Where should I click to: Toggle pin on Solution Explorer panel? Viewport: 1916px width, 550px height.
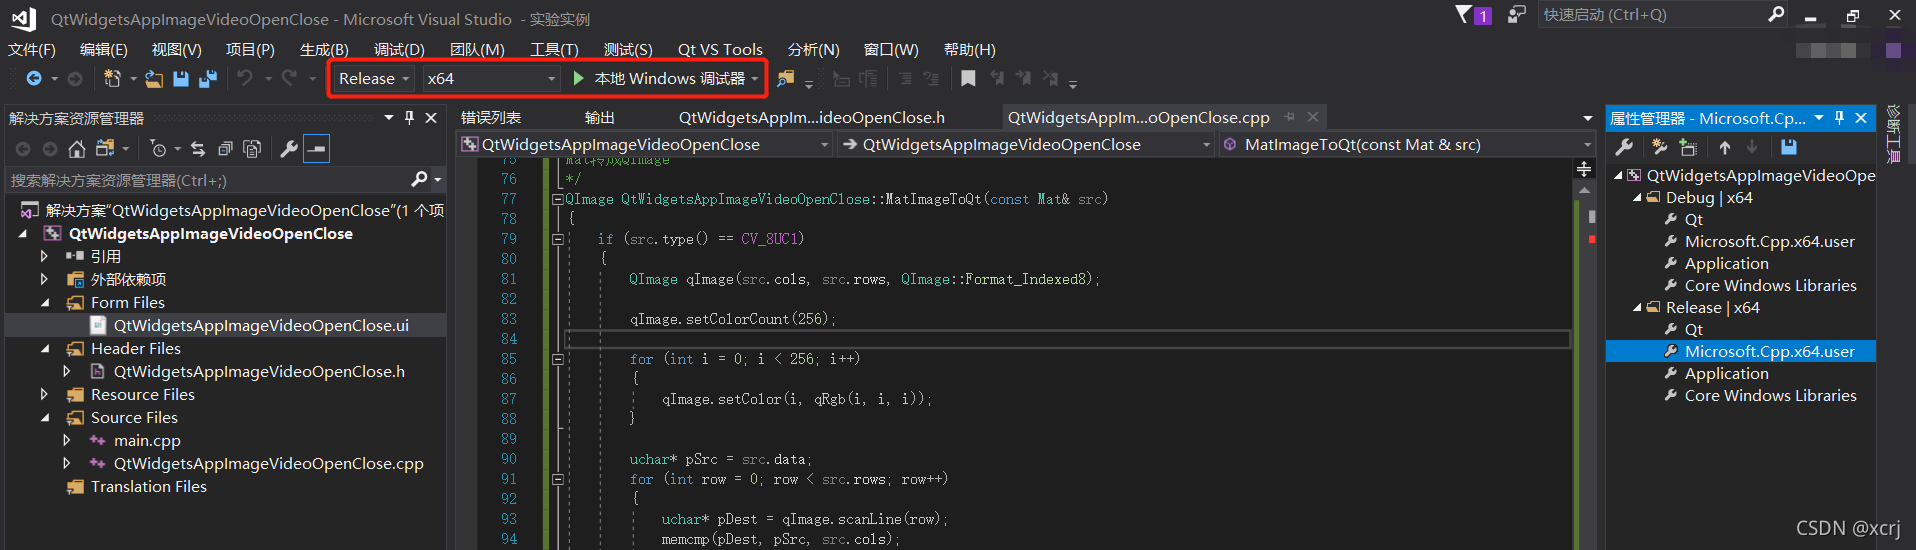click(409, 118)
